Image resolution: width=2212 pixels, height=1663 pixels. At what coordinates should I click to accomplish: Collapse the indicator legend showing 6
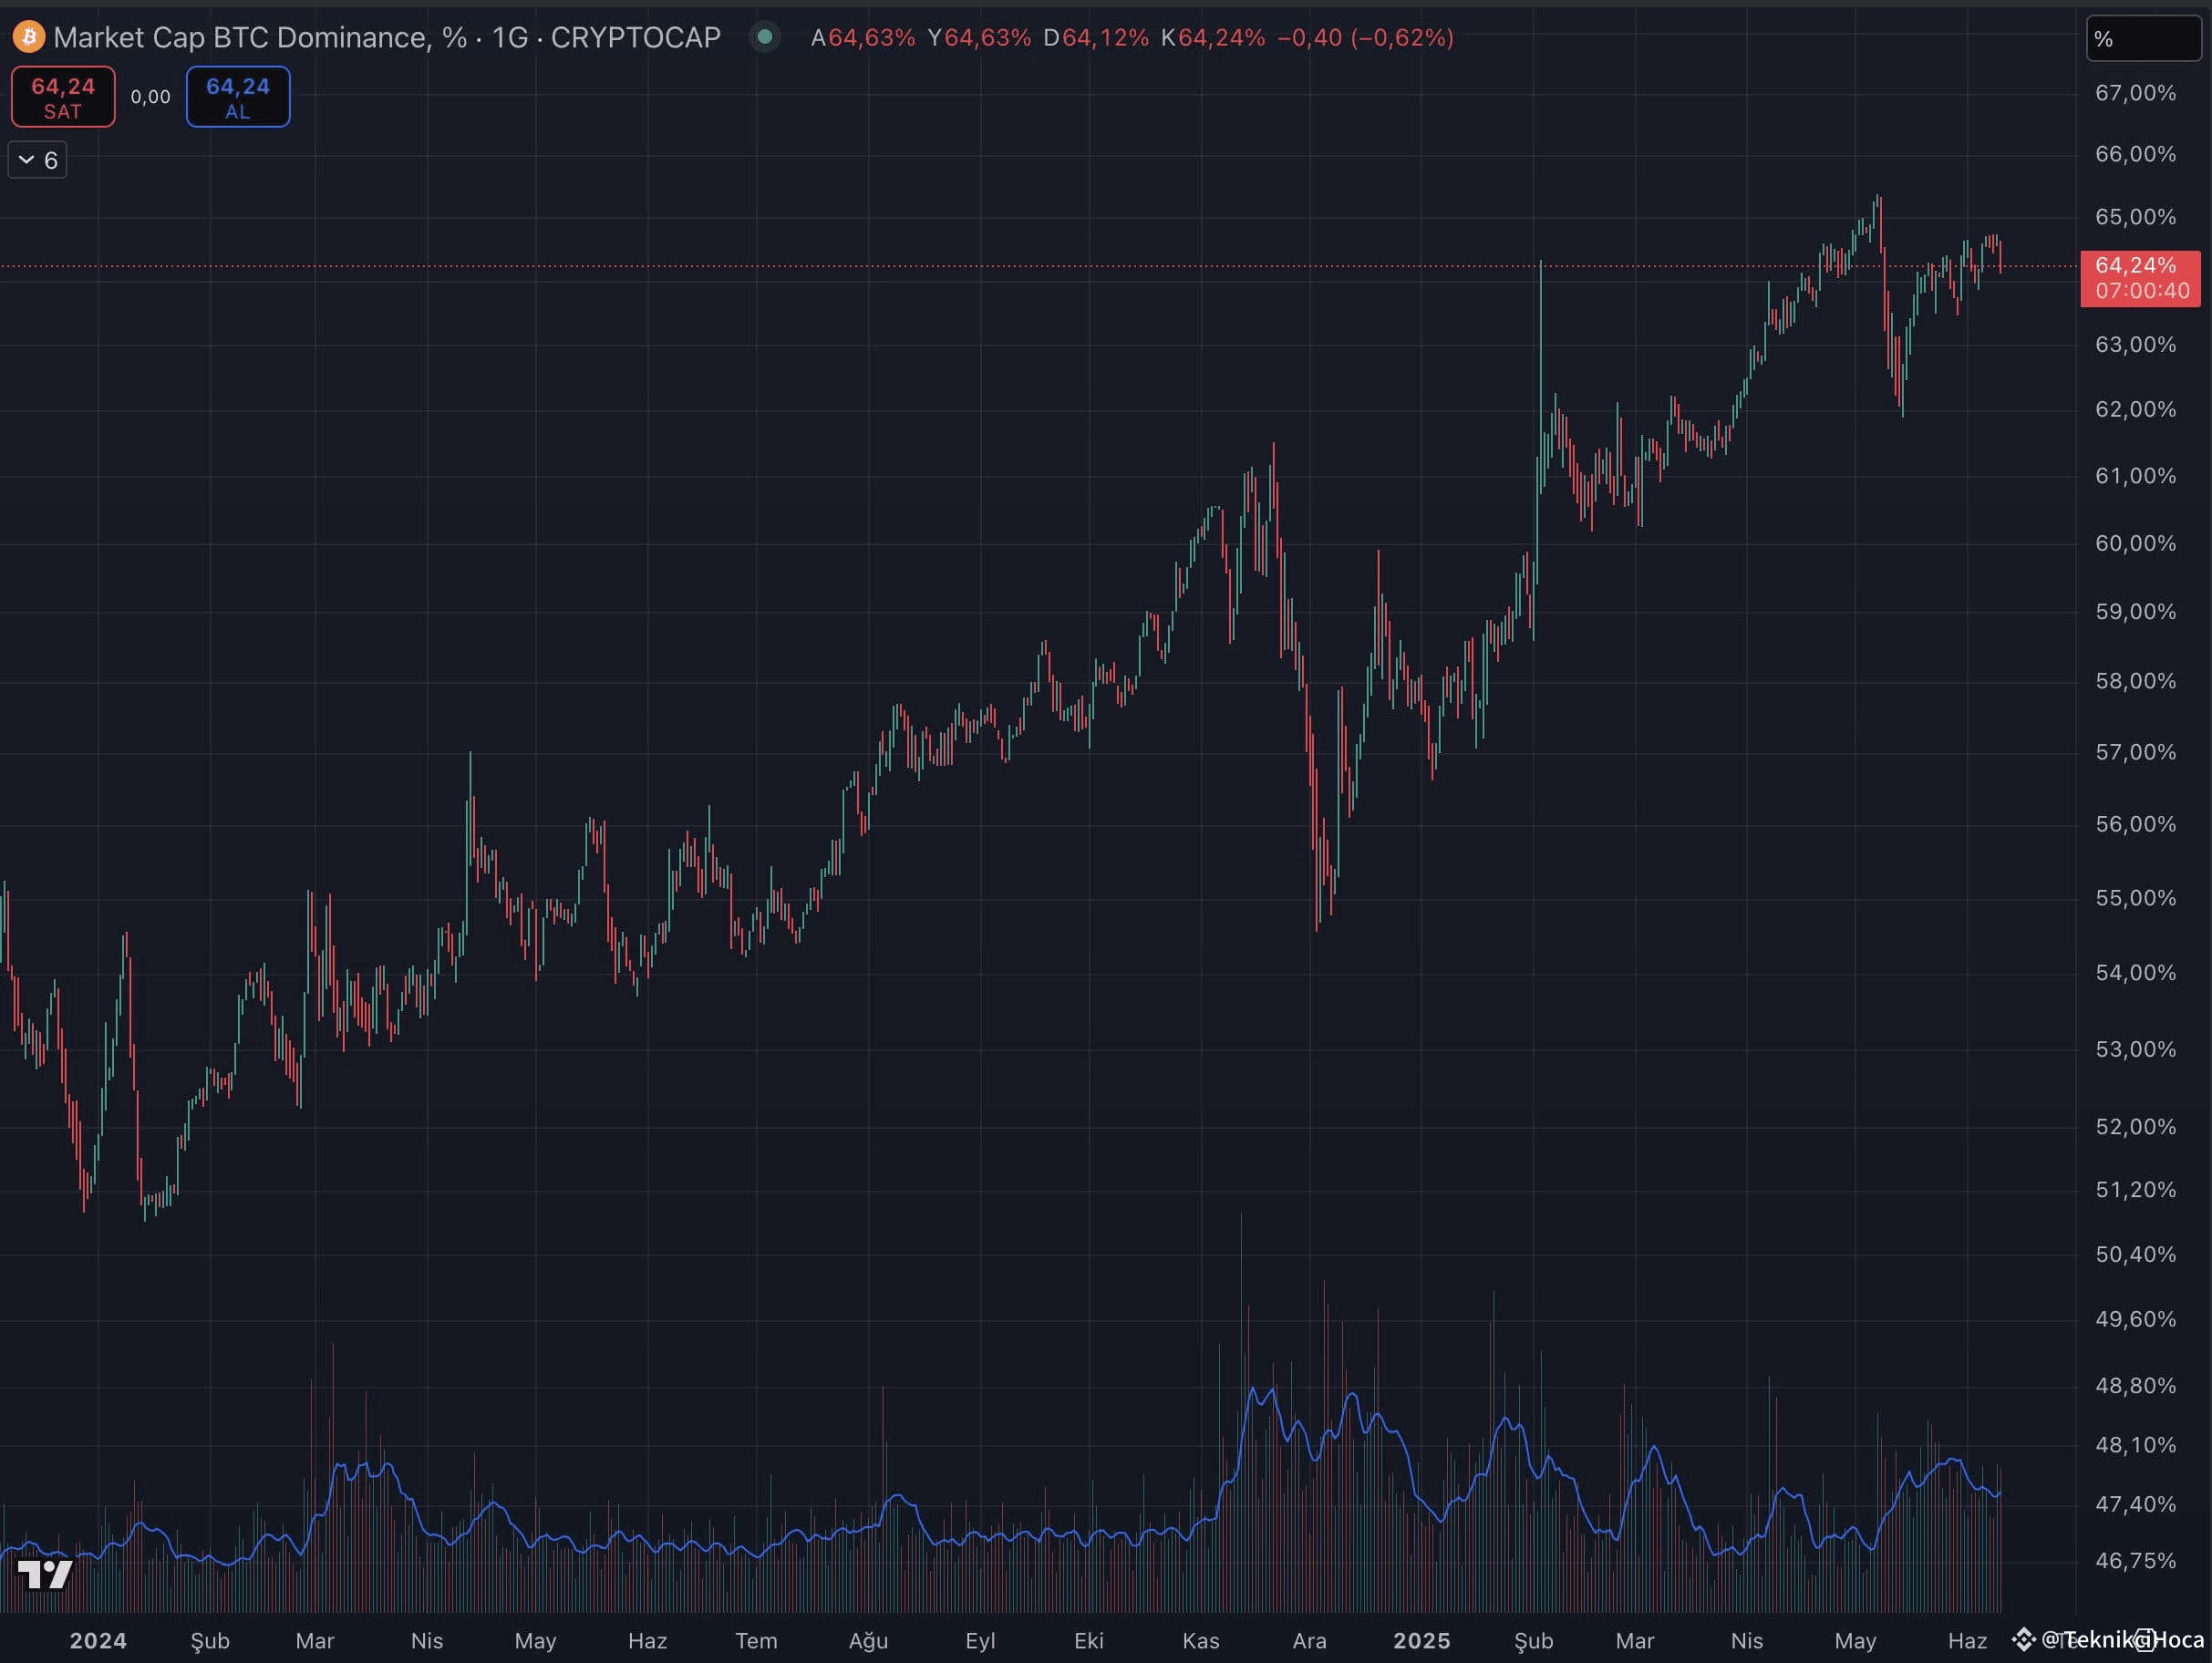(38, 160)
